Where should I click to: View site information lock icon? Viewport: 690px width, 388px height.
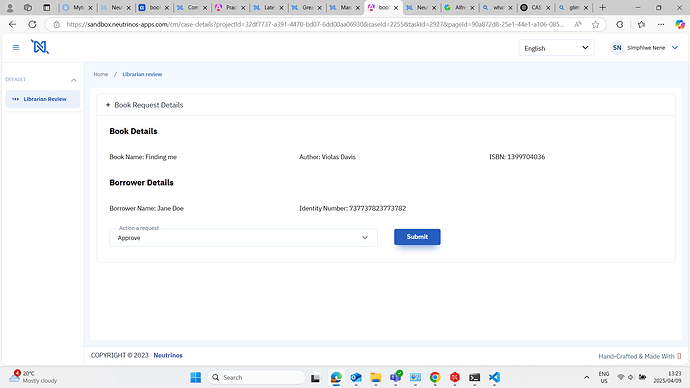coord(56,25)
